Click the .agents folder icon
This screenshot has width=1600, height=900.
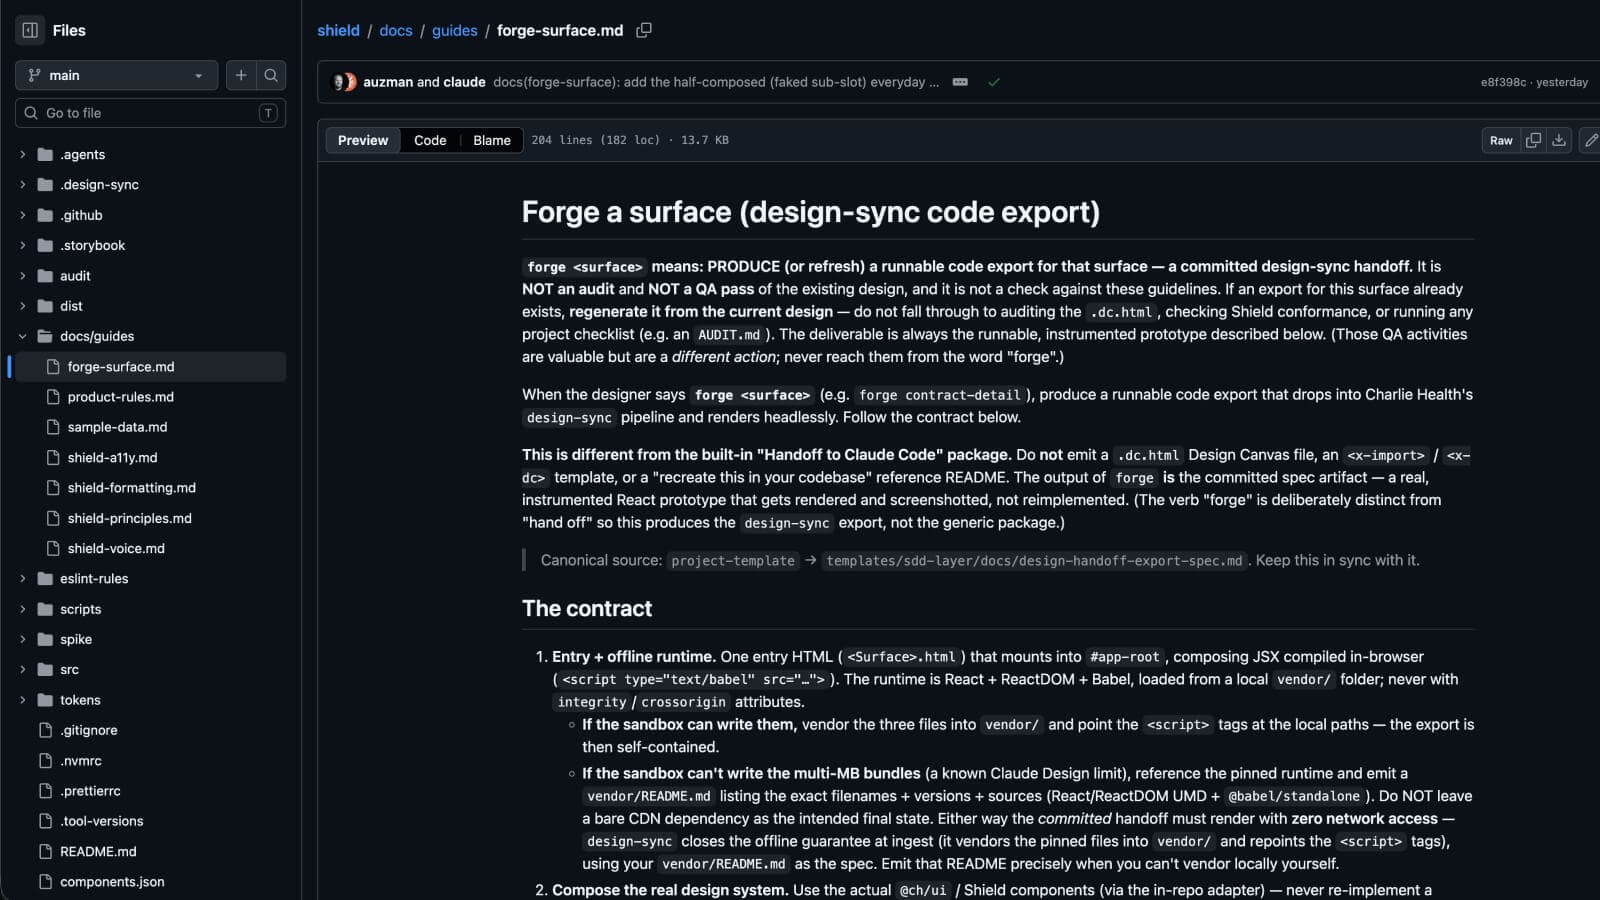45,154
